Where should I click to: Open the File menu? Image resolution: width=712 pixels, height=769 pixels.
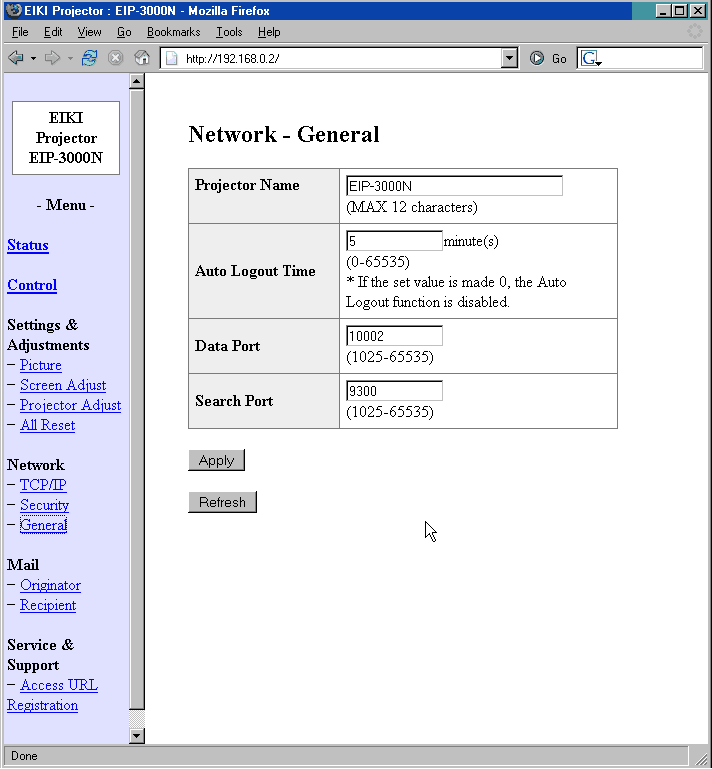(x=20, y=32)
